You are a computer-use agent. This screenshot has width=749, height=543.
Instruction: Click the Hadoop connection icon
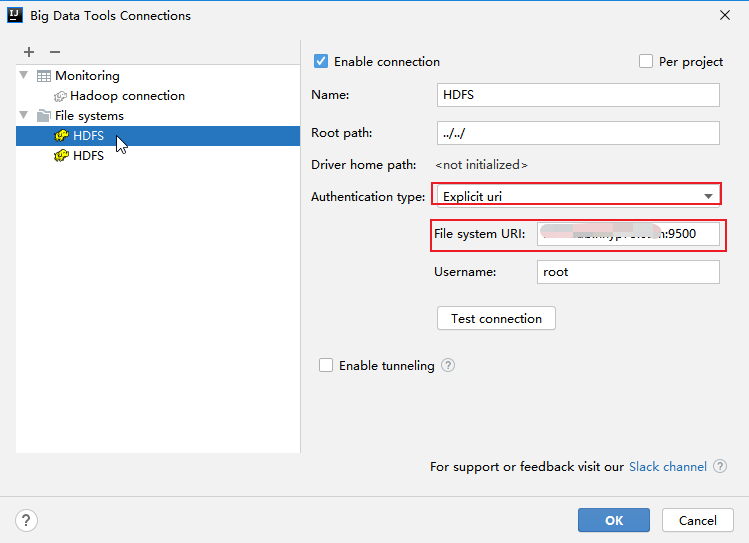(x=60, y=96)
